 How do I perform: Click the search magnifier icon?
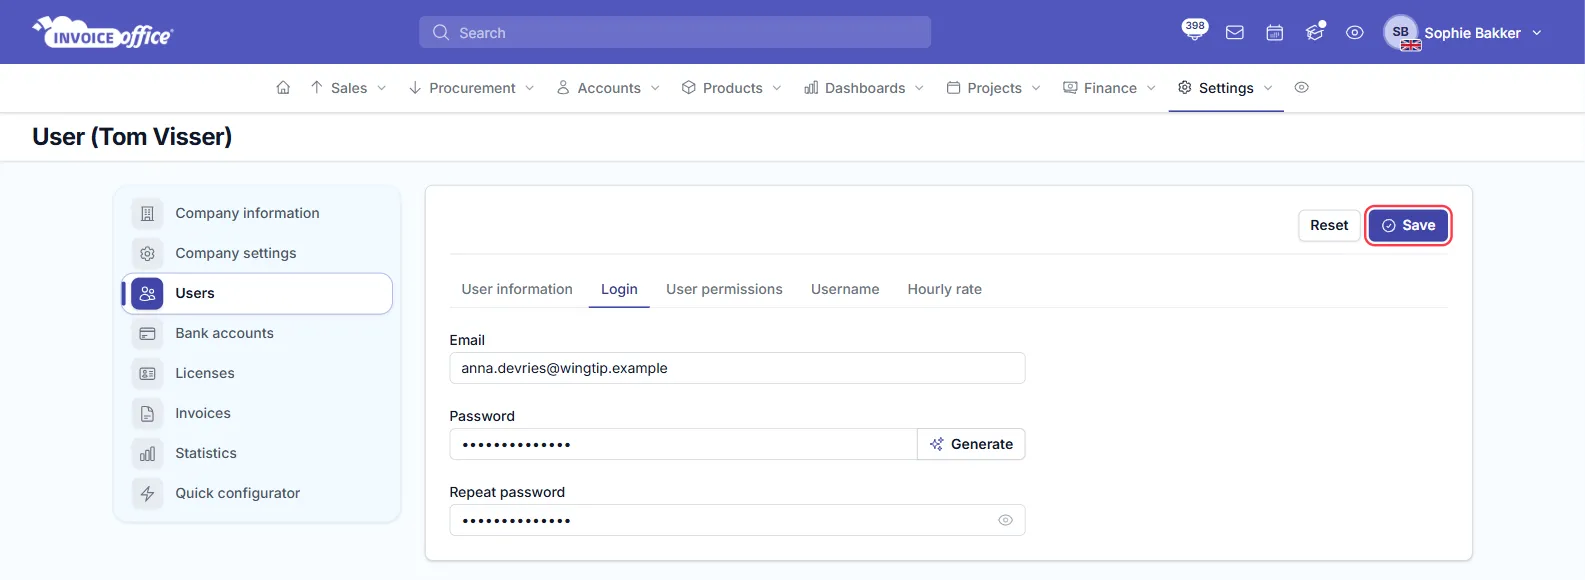440,32
